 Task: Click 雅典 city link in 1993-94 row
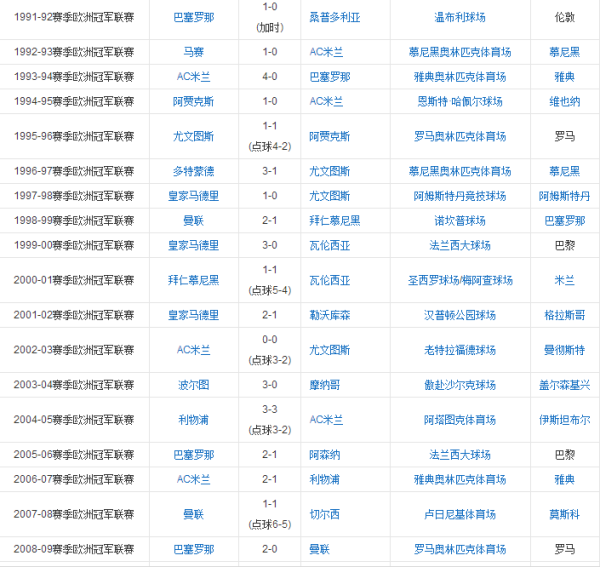[565, 77]
